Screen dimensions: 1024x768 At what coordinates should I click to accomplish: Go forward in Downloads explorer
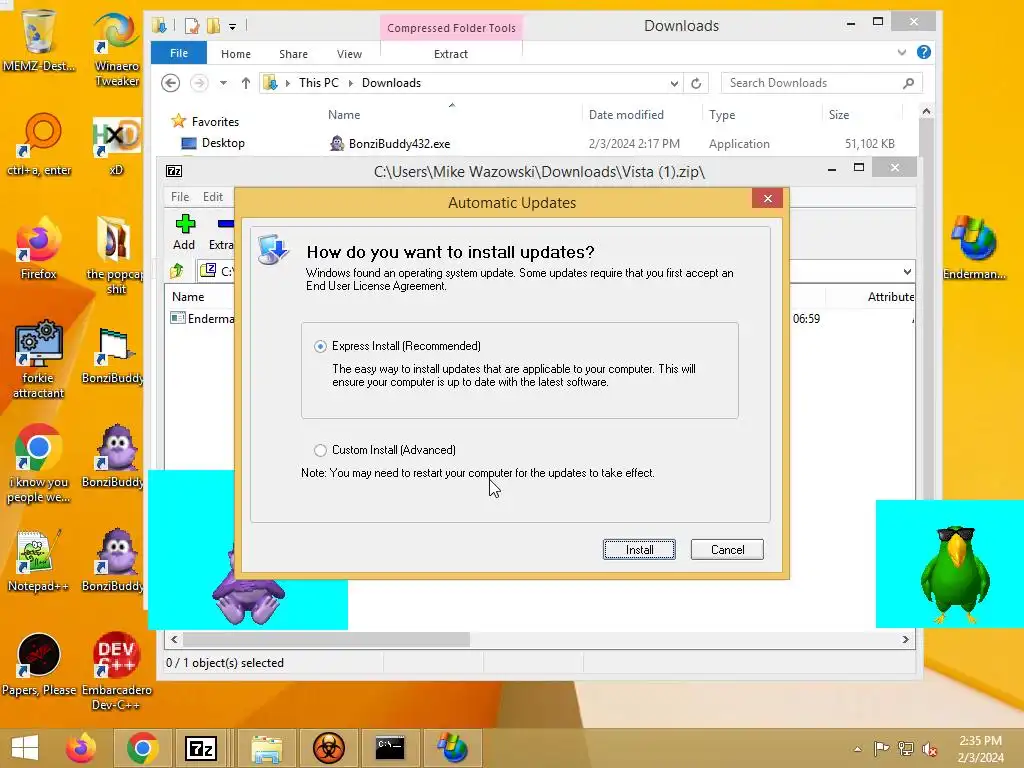click(199, 83)
